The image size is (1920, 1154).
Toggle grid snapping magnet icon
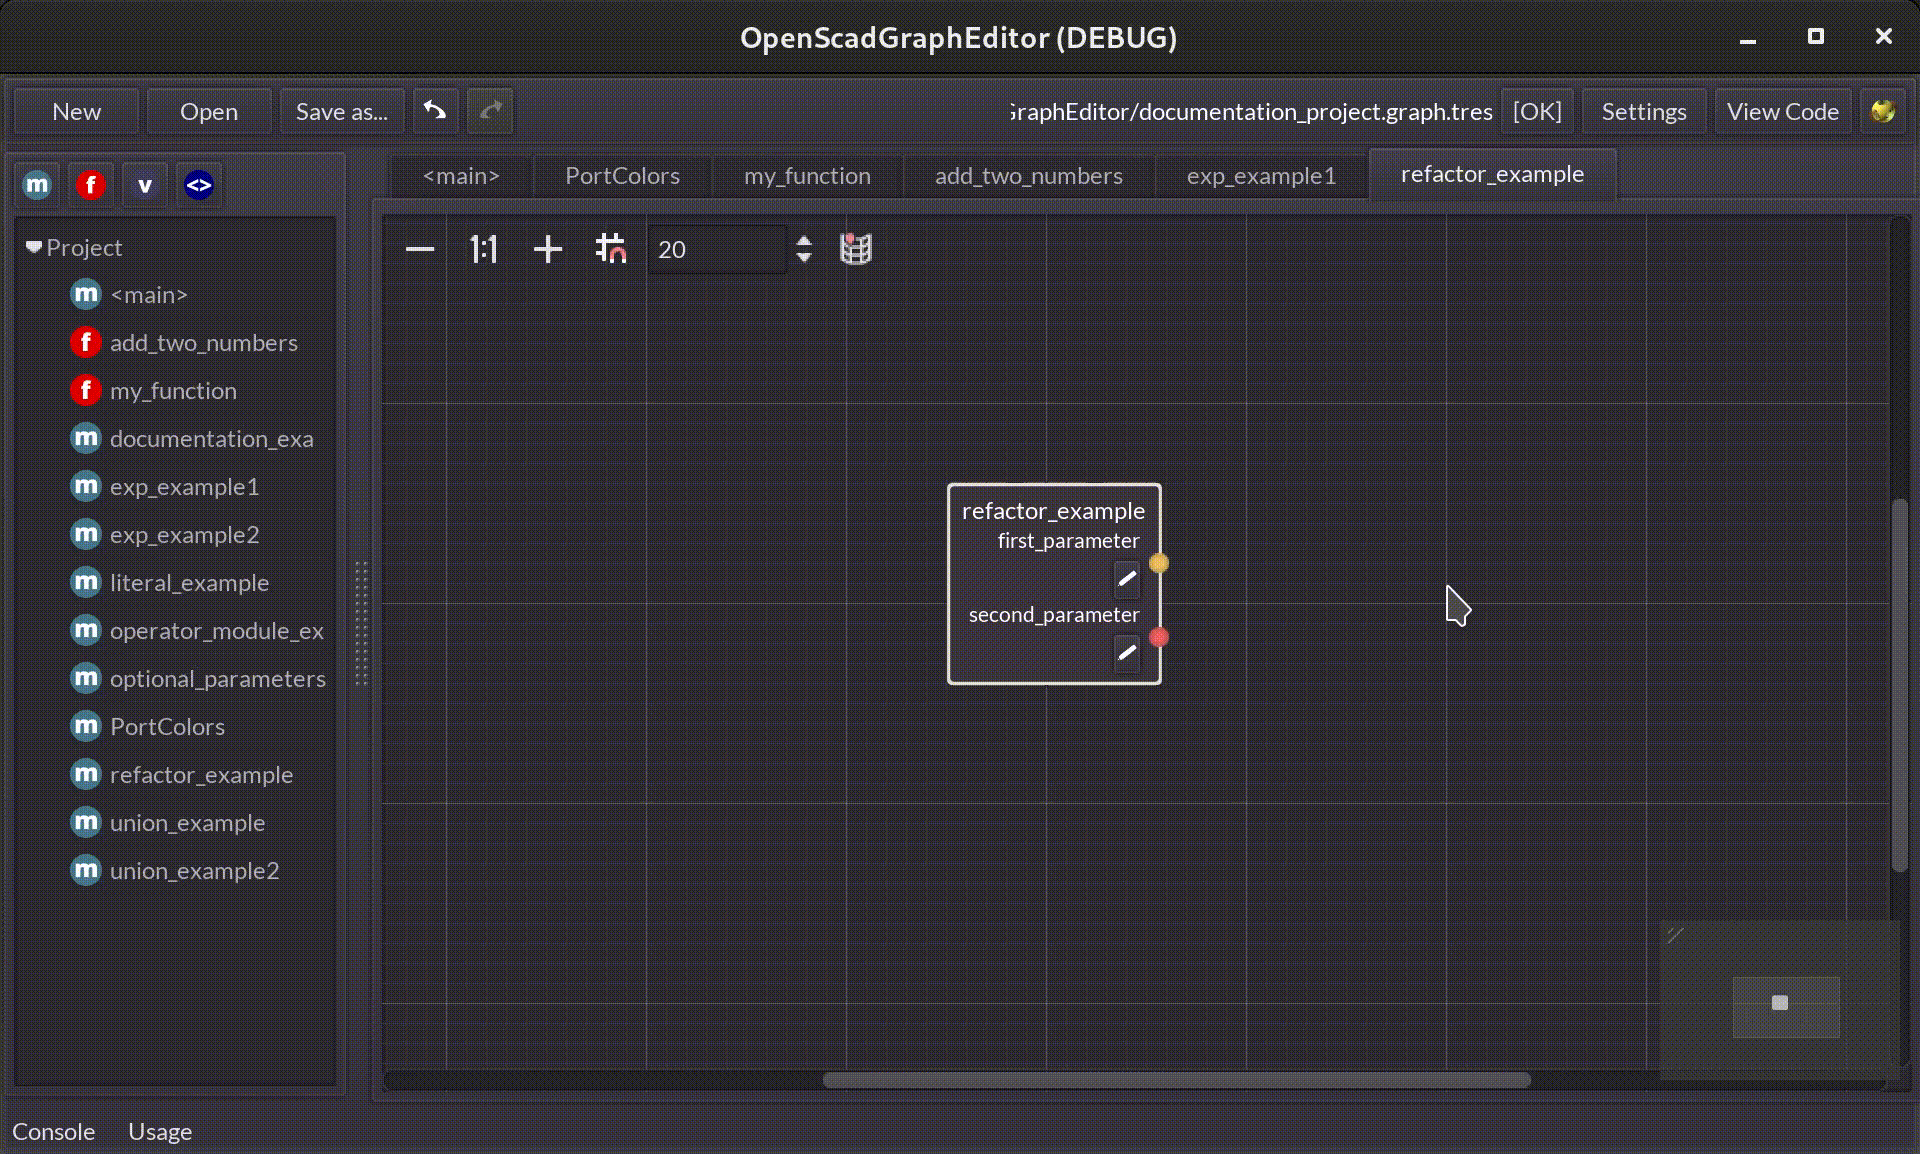(611, 249)
